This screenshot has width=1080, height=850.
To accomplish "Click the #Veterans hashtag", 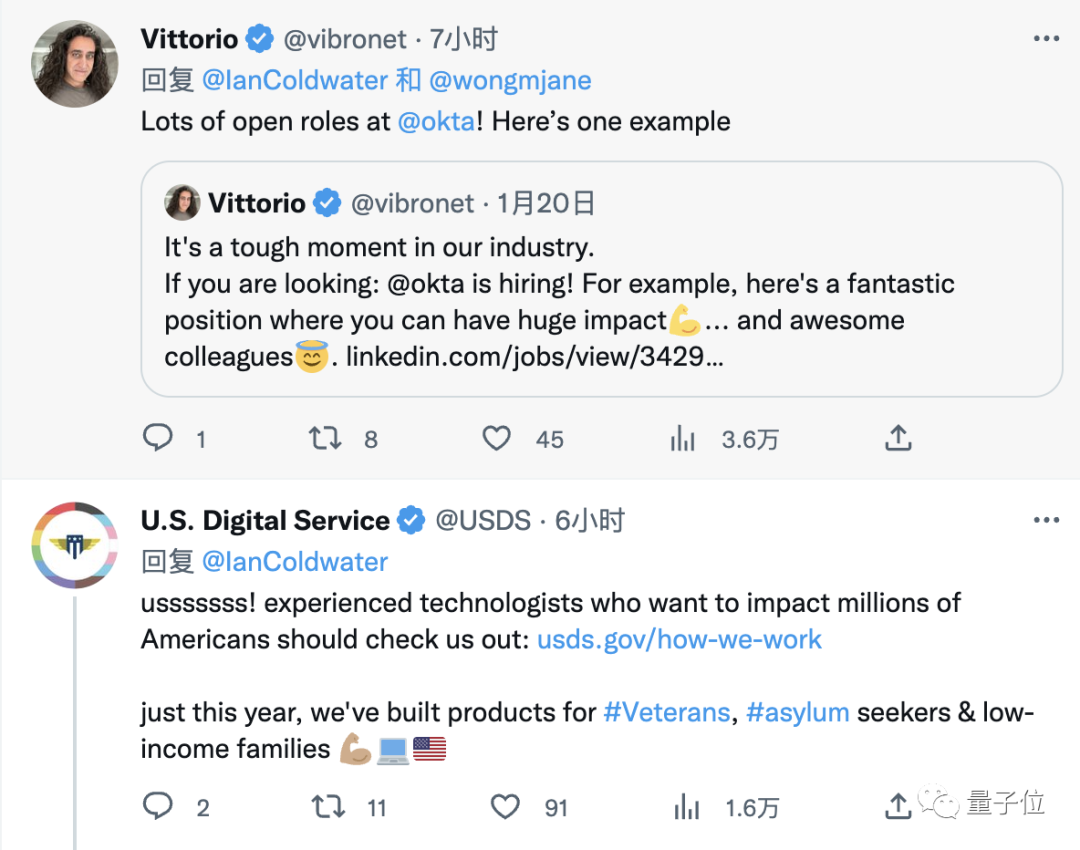I will pyautogui.click(x=667, y=713).
